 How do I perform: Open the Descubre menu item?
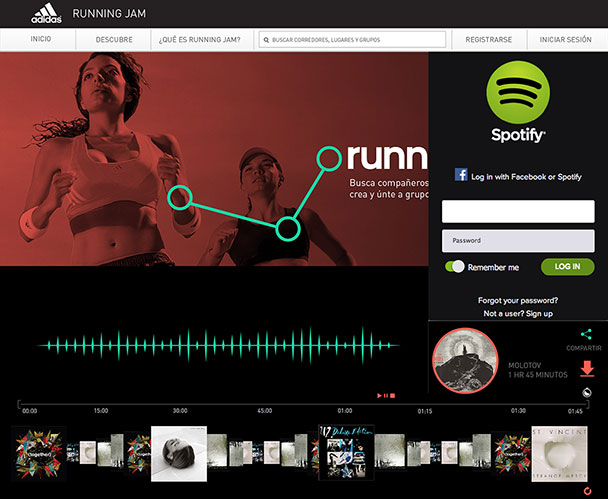[114, 40]
